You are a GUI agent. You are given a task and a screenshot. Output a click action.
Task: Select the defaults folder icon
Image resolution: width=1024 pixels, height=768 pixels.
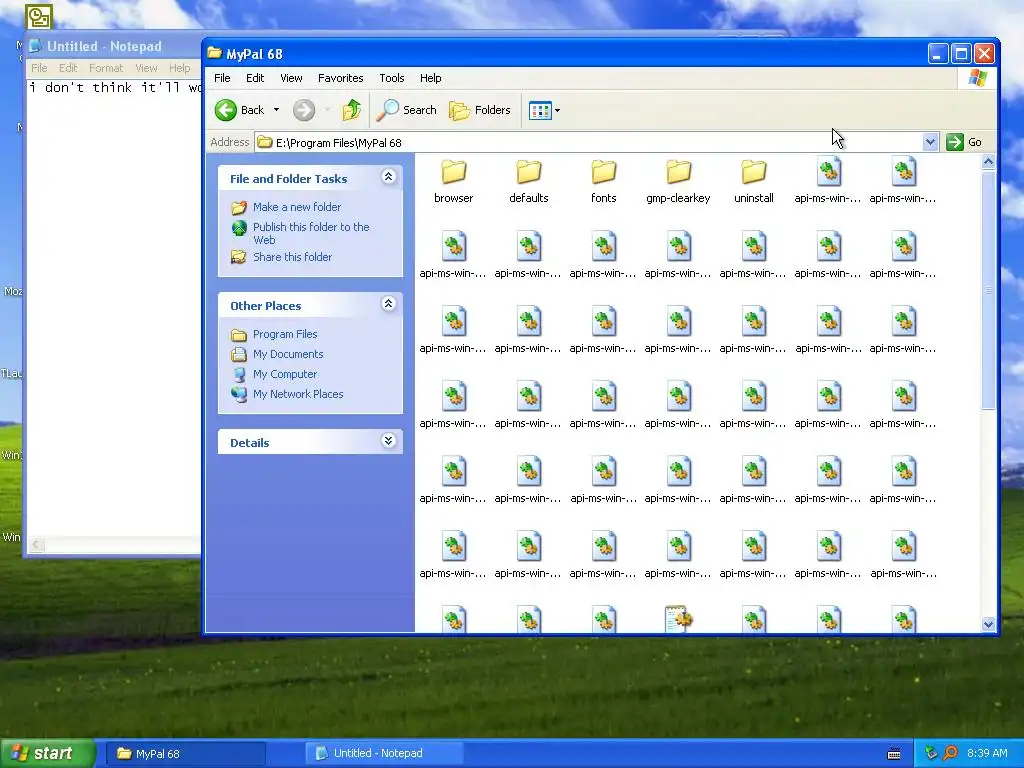click(x=528, y=172)
